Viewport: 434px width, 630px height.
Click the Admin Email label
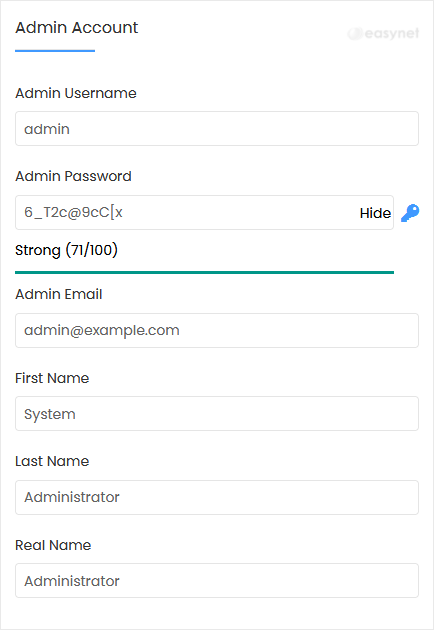pyautogui.click(x=59, y=294)
